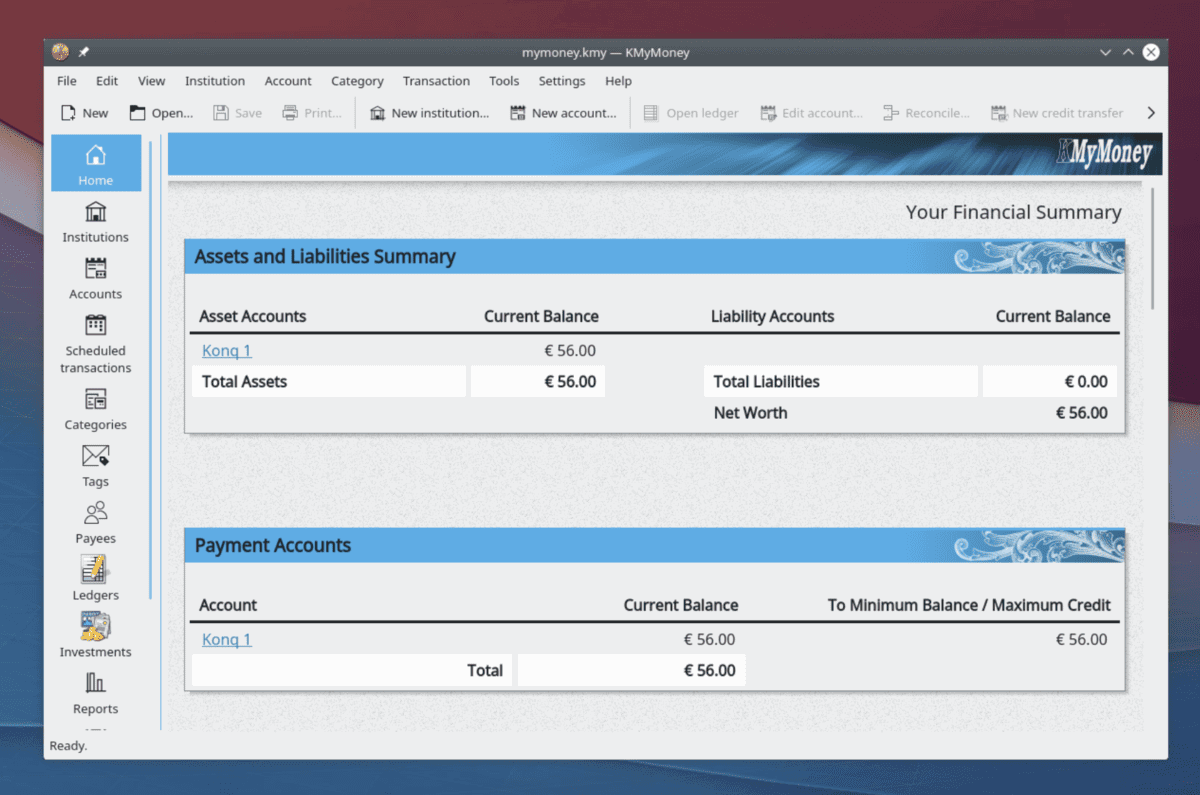
Task: Click New credit transfer in toolbar
Action: pyautogui.click(x=1057, y=113)
